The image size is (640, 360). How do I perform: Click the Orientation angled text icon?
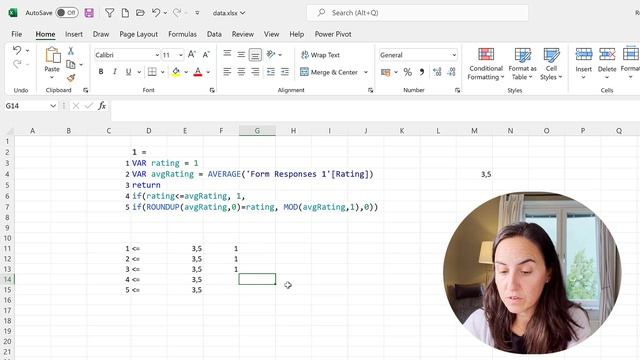[271, 54]
